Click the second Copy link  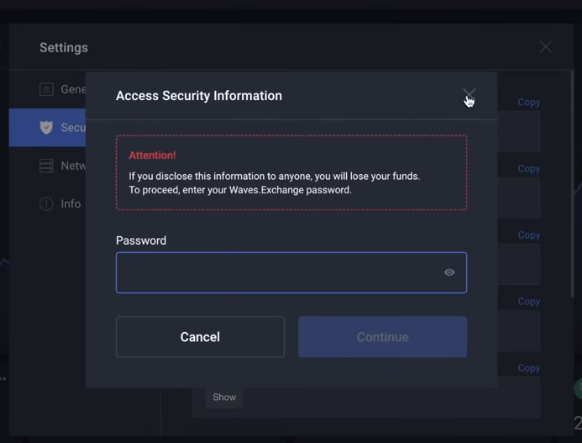pyautogui.click(x=529, y=168)
